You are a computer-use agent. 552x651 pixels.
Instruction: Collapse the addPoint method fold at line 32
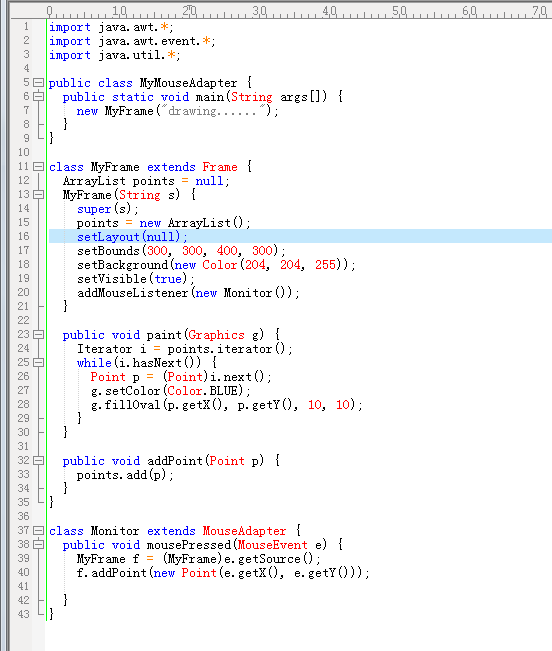point(38,461)
